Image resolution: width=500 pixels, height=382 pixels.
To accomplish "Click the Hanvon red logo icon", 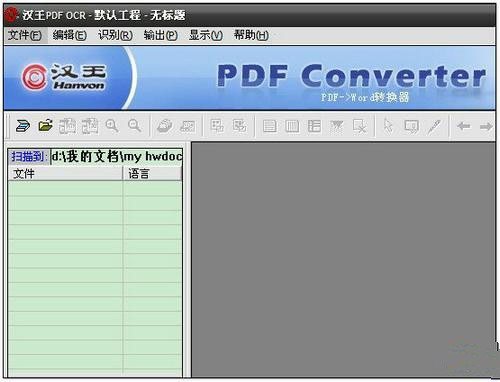I will [x=34, y=77].
